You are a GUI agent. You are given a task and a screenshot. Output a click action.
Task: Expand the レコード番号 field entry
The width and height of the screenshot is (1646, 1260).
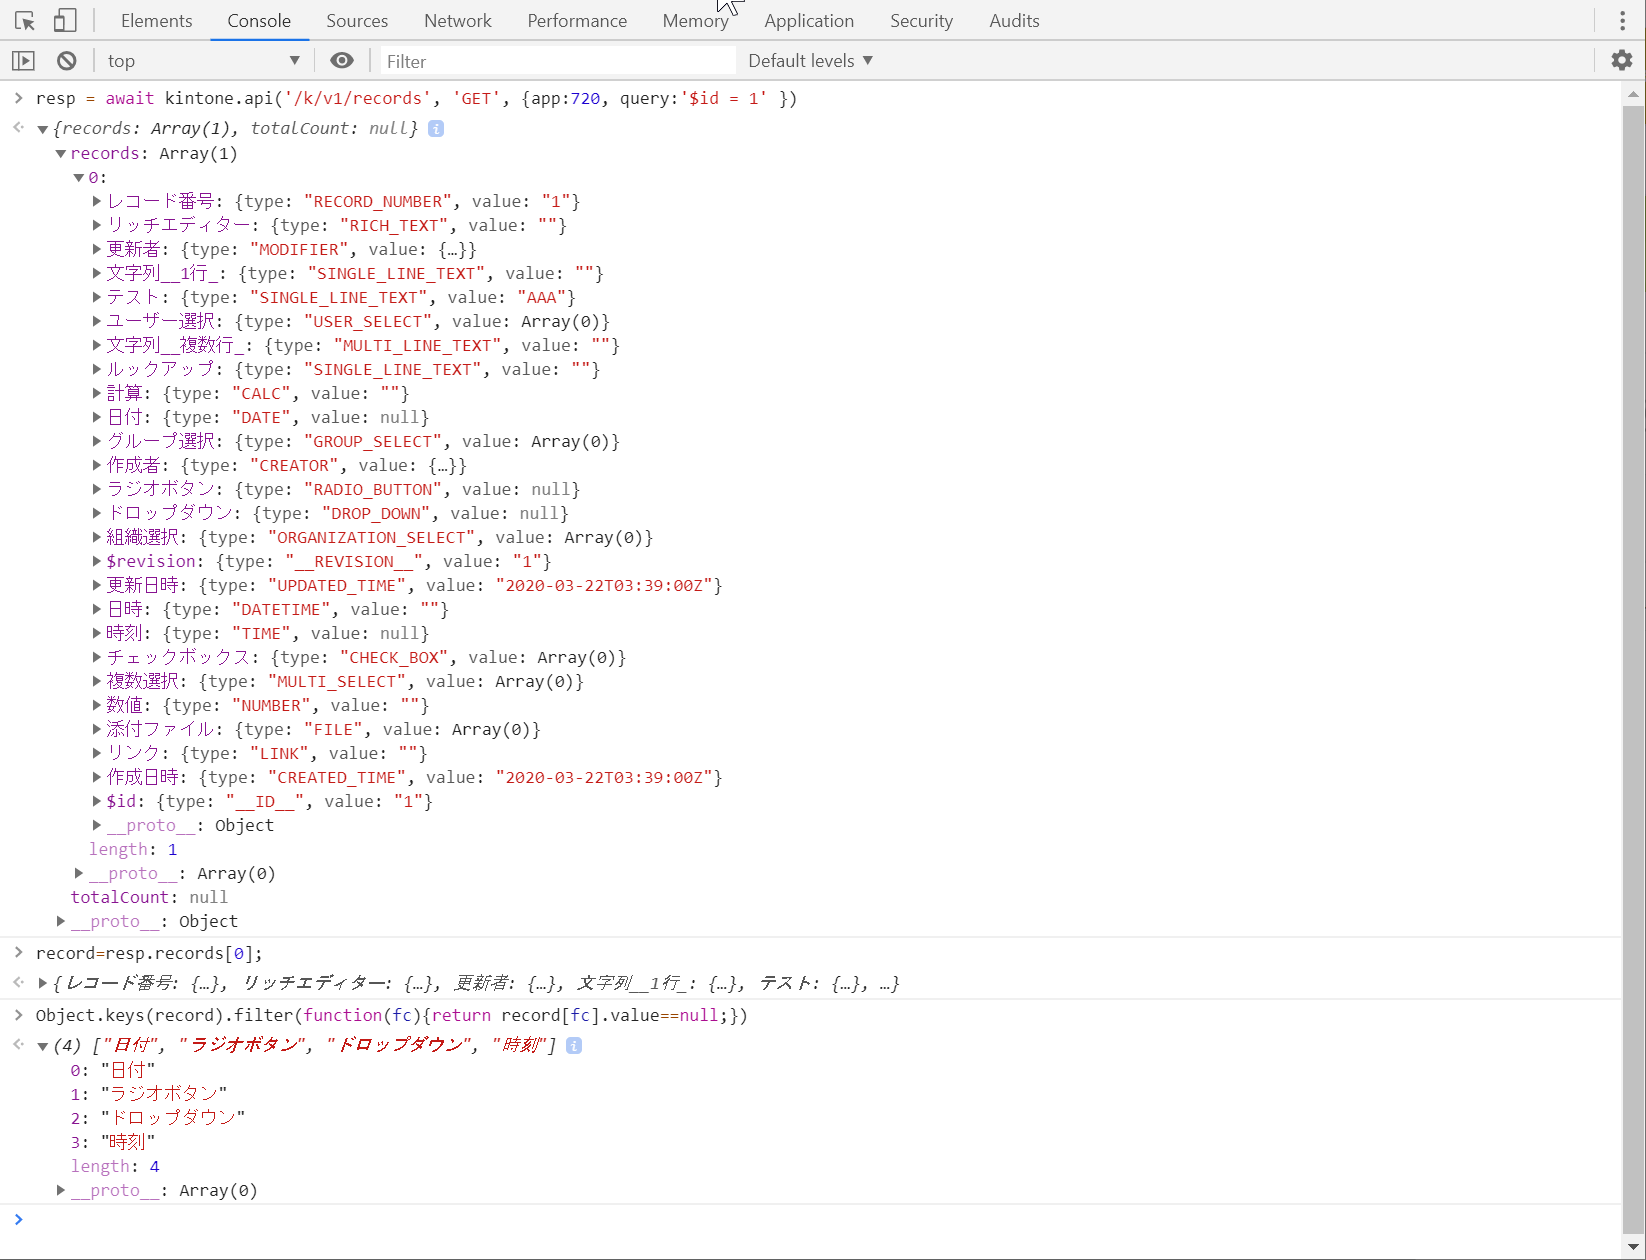97,201
